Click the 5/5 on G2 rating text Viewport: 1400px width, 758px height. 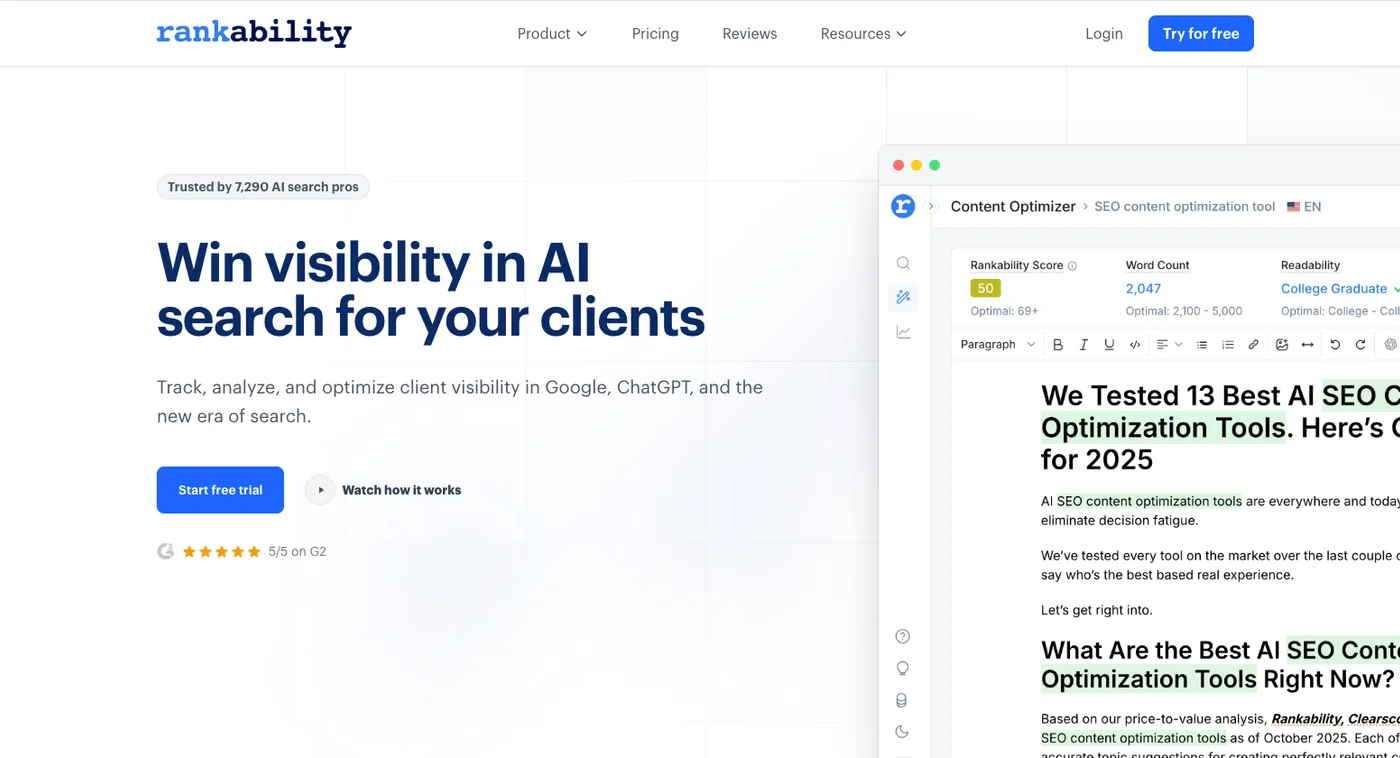pyautogui.click(x=297, y=551)
